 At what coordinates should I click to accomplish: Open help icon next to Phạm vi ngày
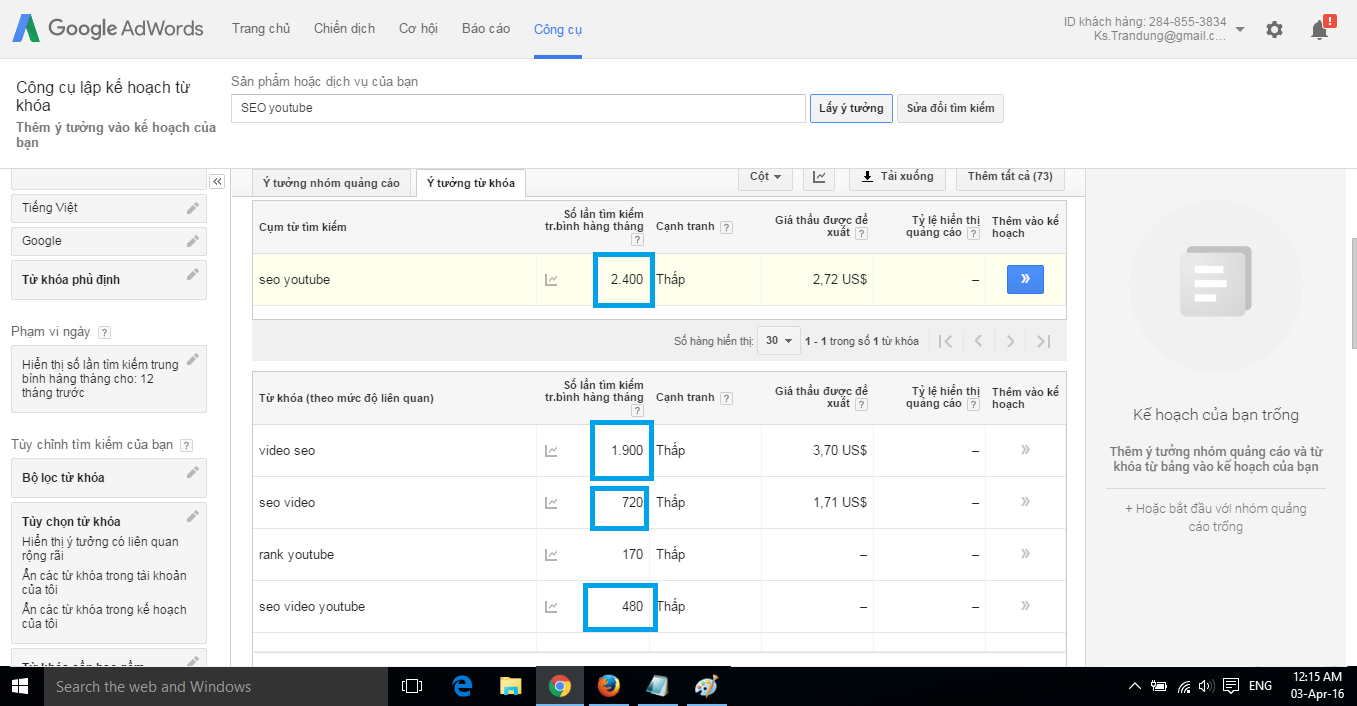[105, 332]
